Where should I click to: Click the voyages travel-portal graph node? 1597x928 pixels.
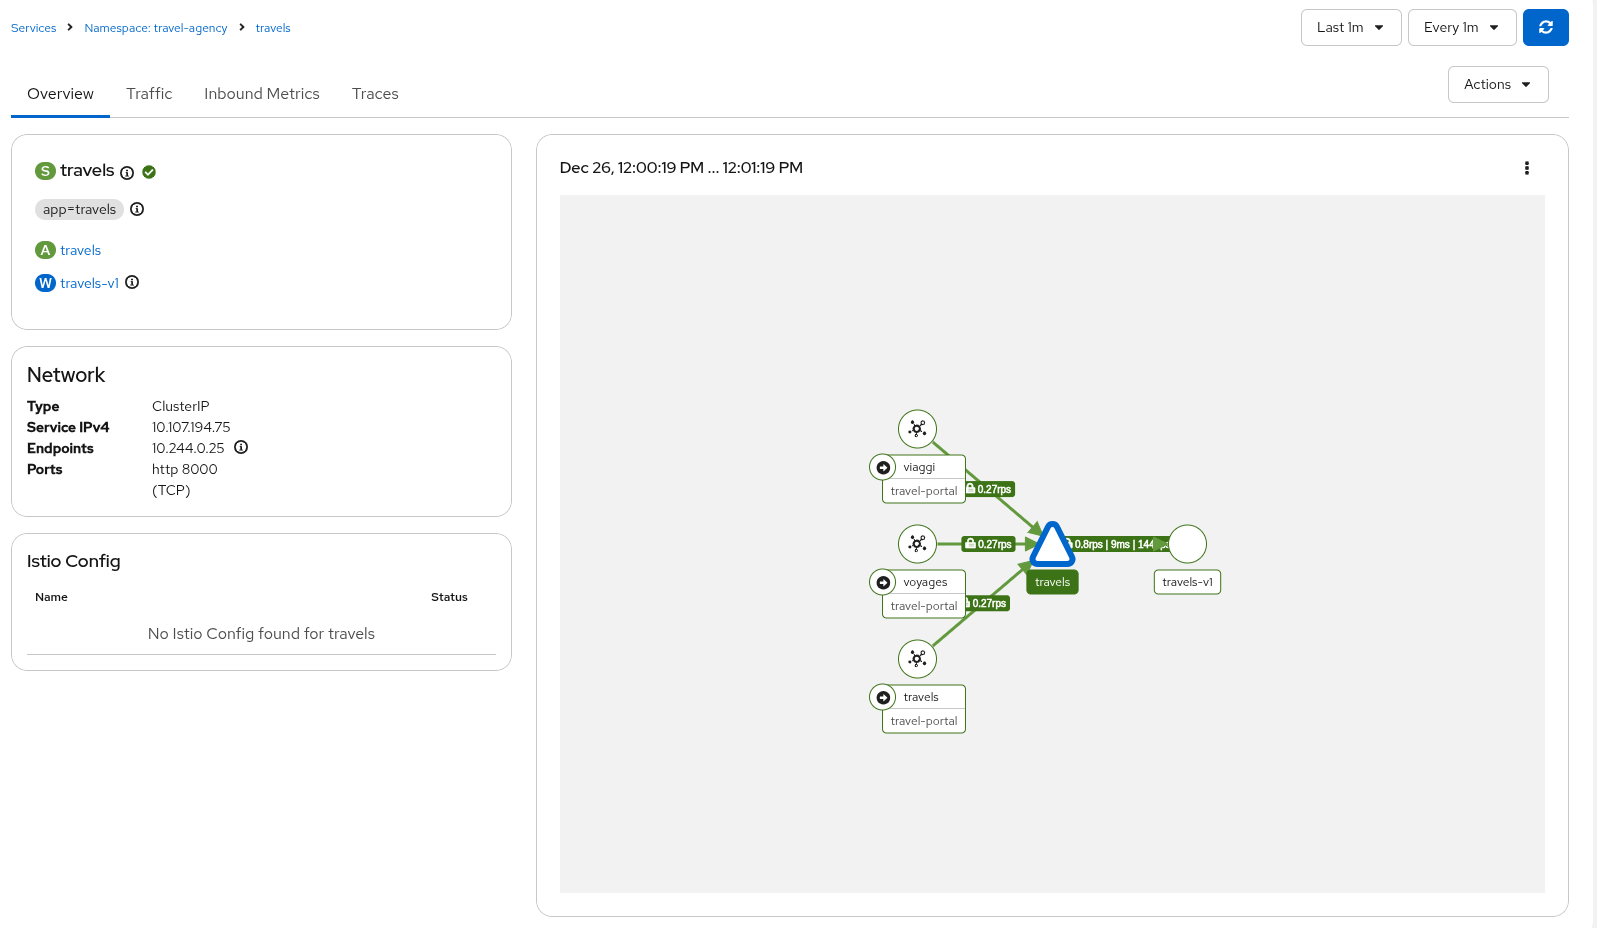[x=917, y=544]
